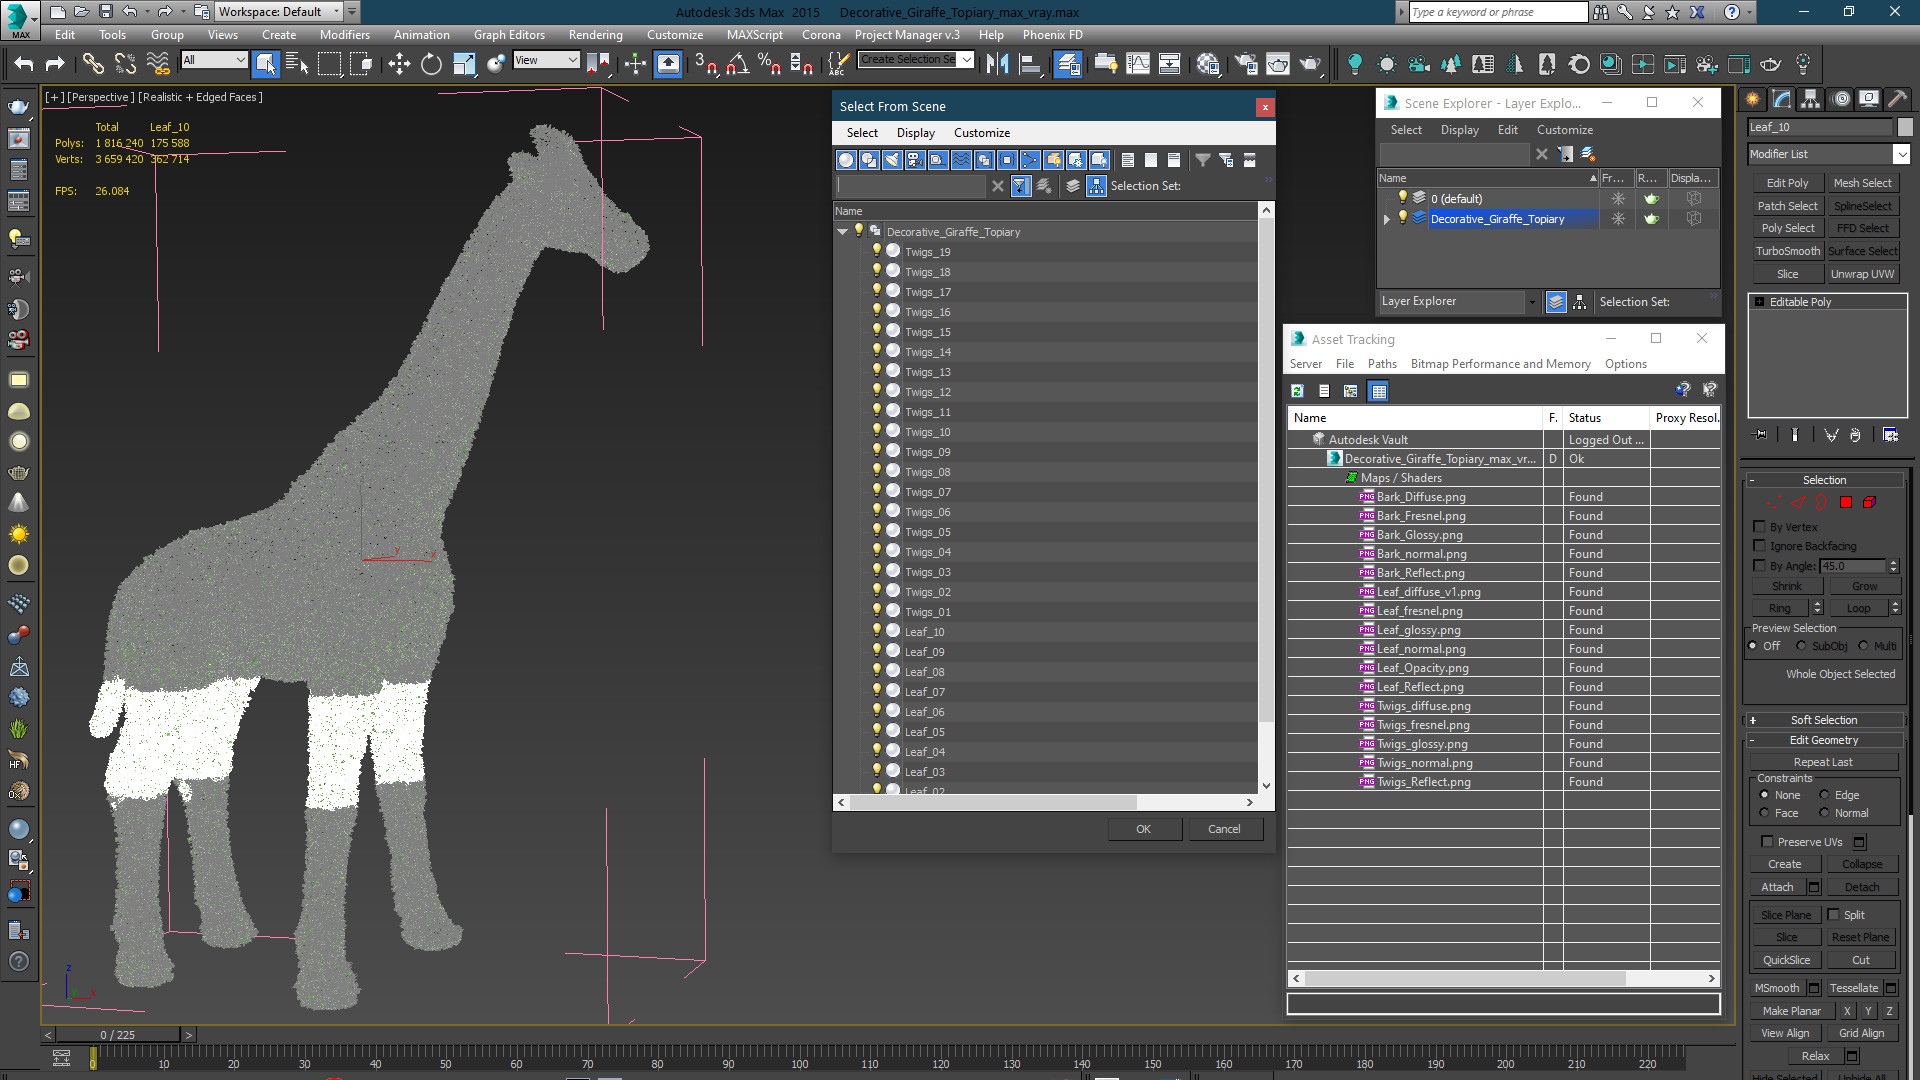Toggle Display Space Warps filter in Select From Scene
The width and height of the screenshot is (1920, 1080).
click(x=961, y=160)
